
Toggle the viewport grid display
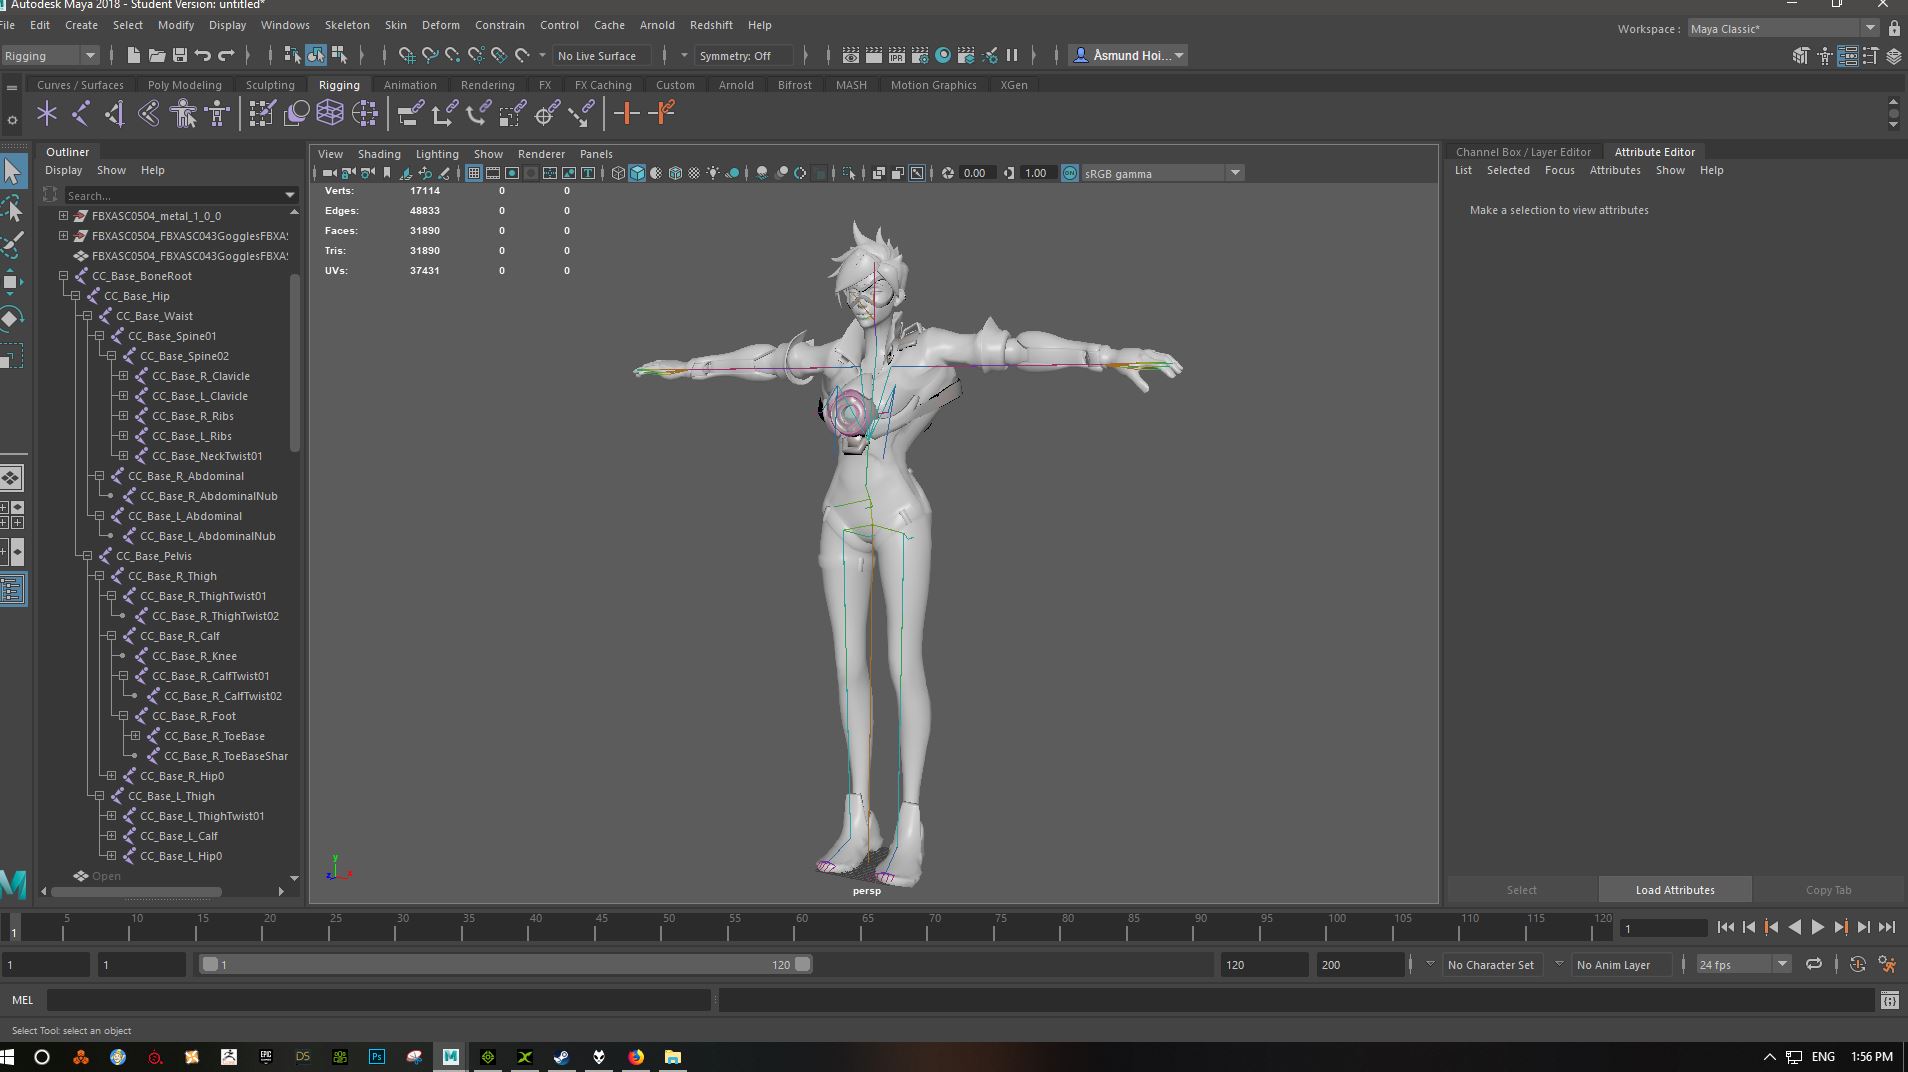pos(474,173)
